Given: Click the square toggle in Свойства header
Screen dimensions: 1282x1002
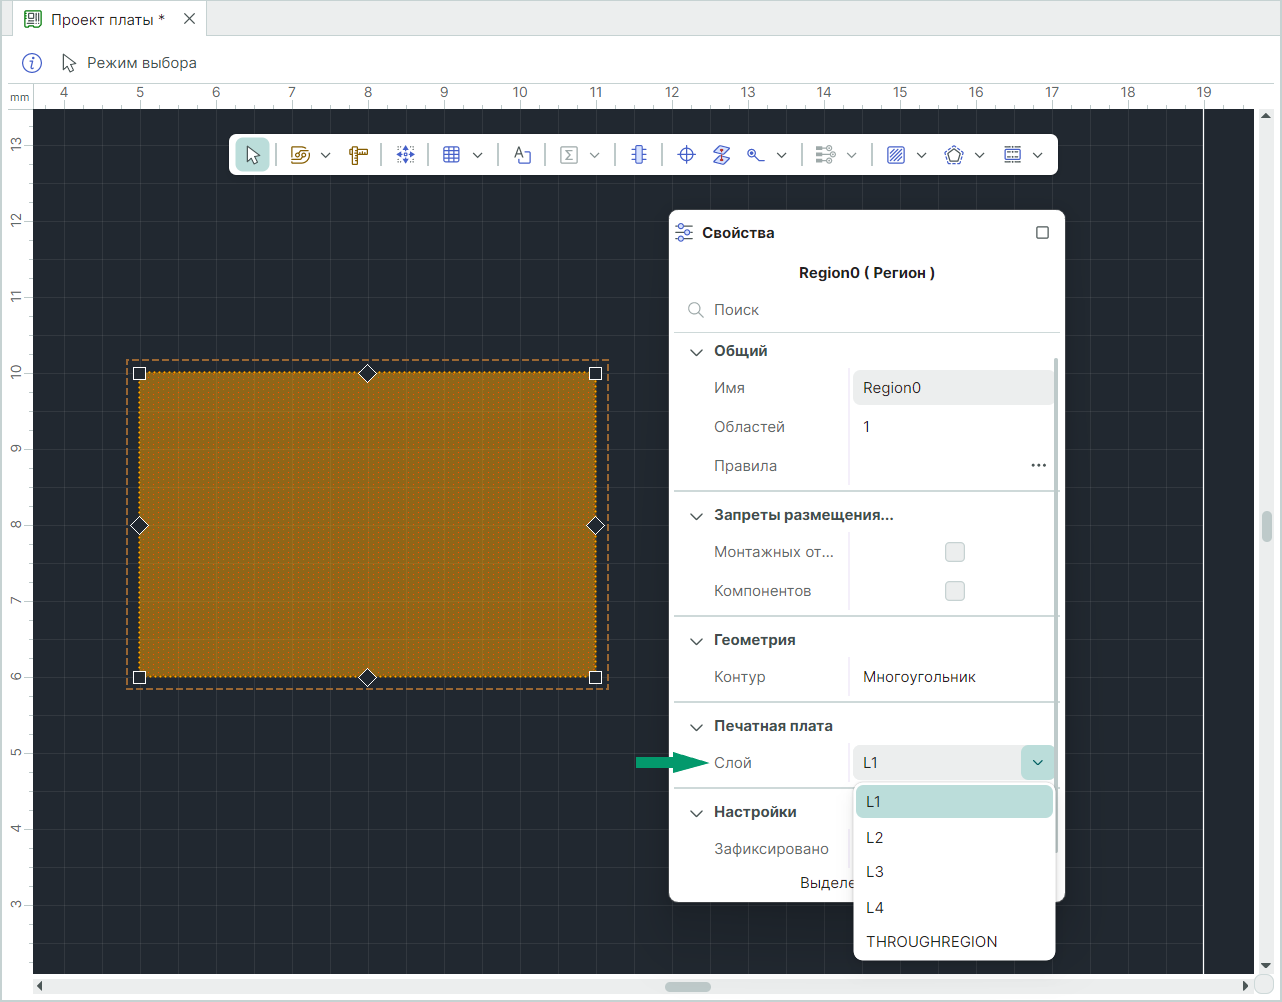Looking at the screenshot, I should pos(1042,233).
